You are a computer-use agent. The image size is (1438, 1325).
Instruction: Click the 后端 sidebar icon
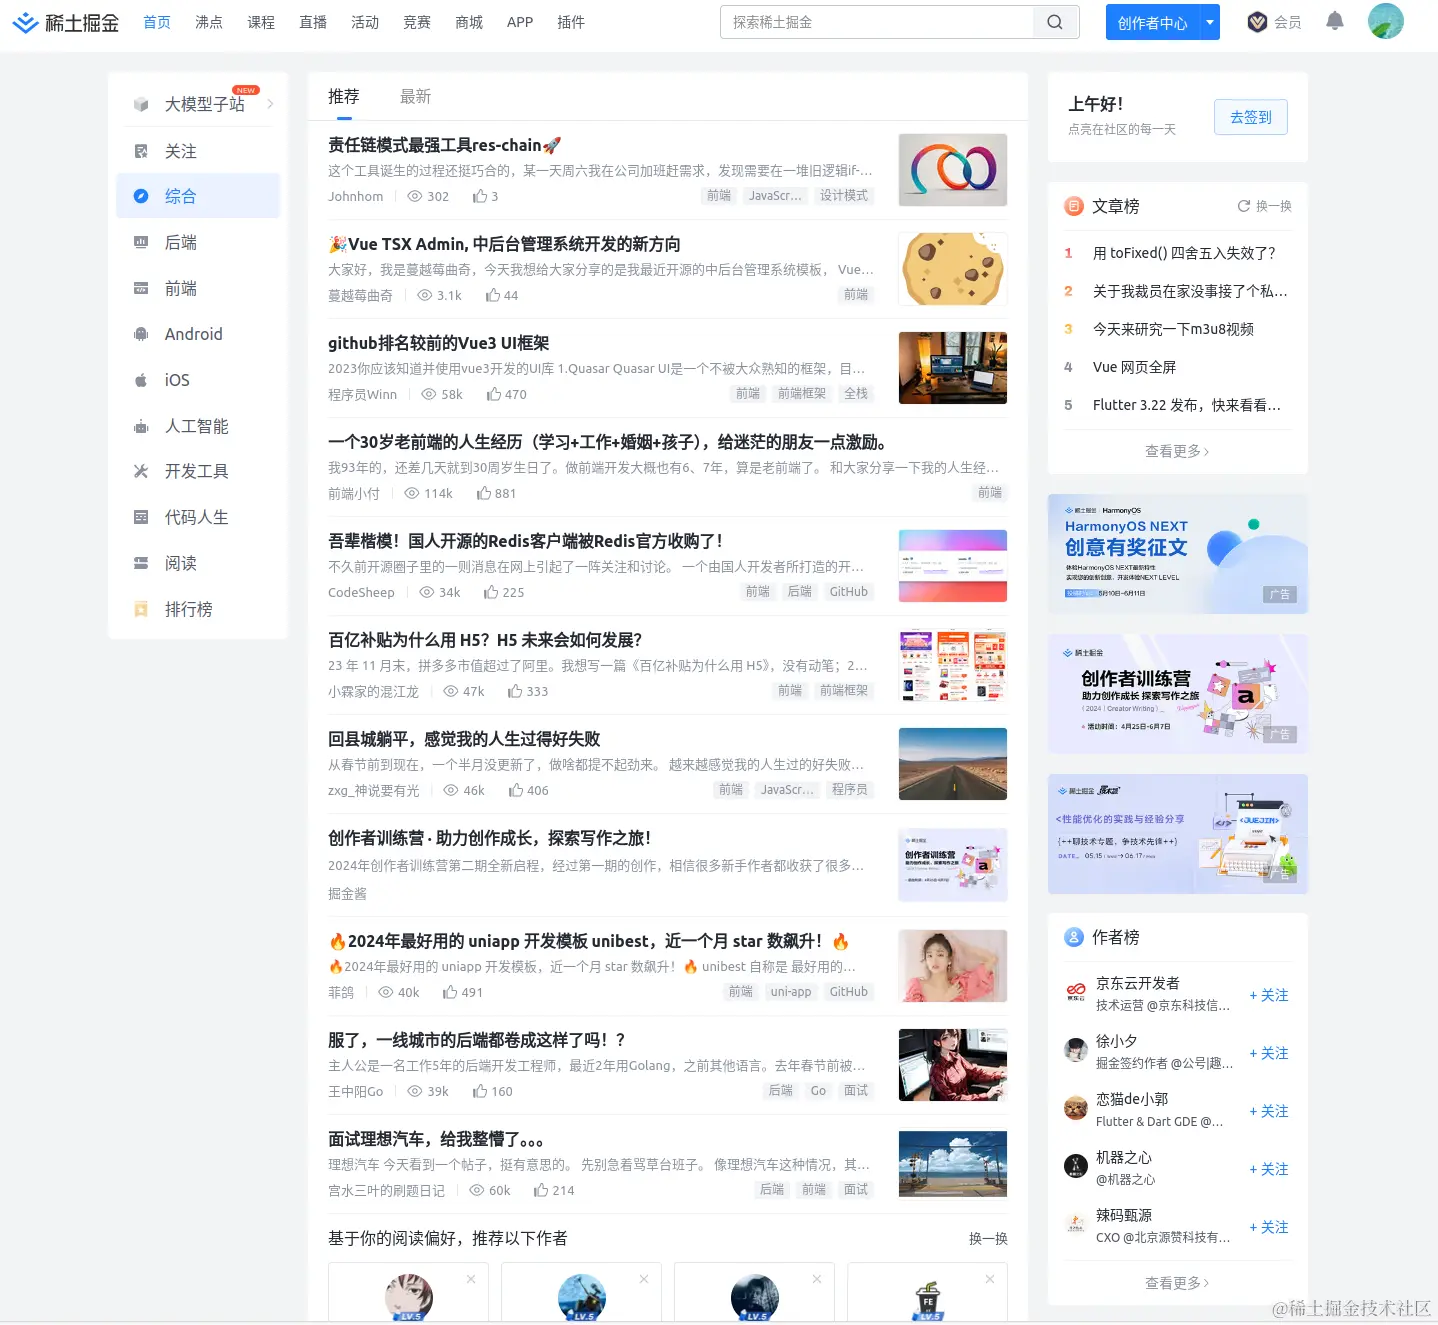coord(141,242)
